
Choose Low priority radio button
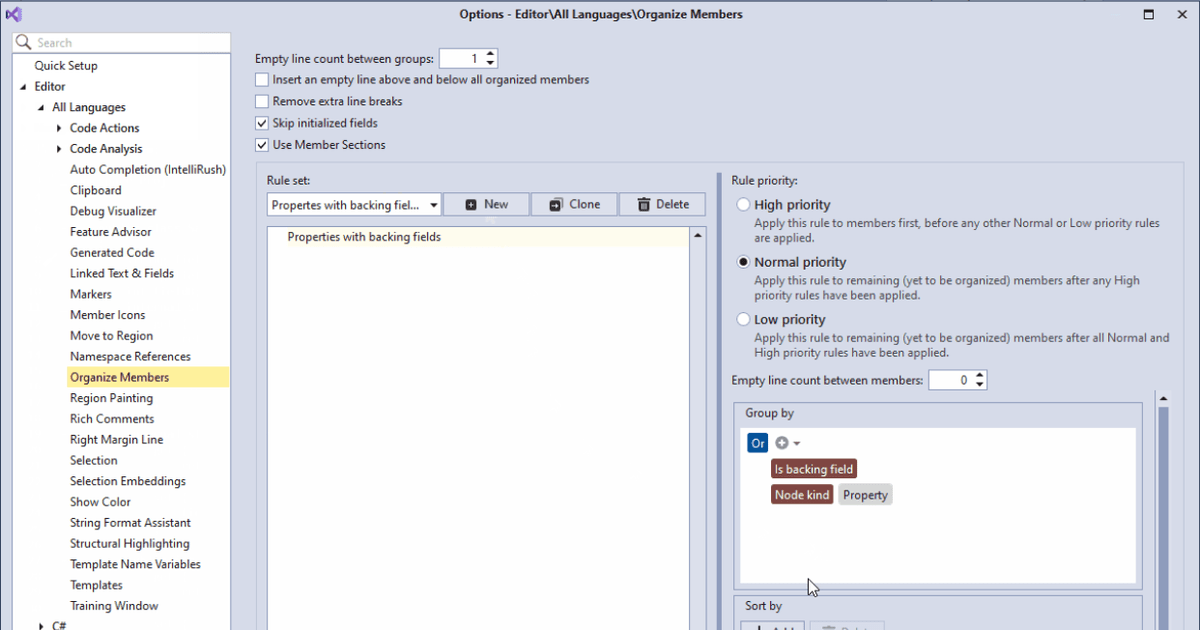pyautogui.click(x=743, y=320)
